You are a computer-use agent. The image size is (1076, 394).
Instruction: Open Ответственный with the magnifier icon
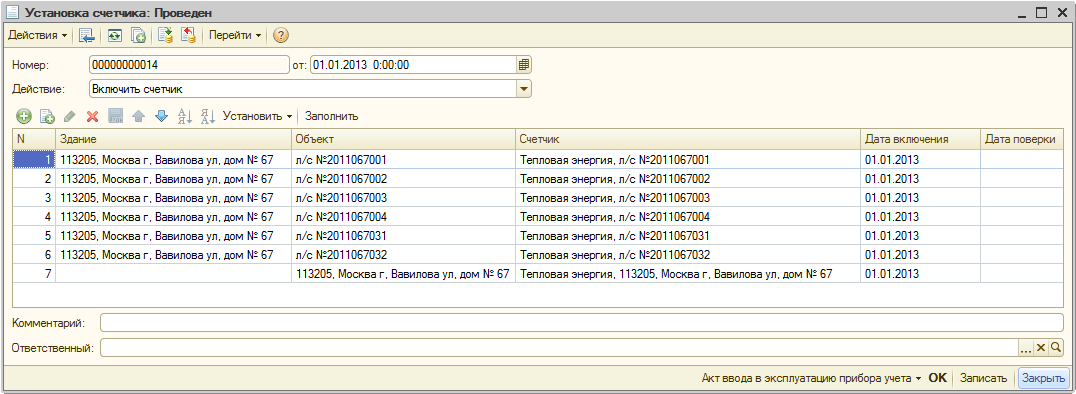pos(1056,348)
